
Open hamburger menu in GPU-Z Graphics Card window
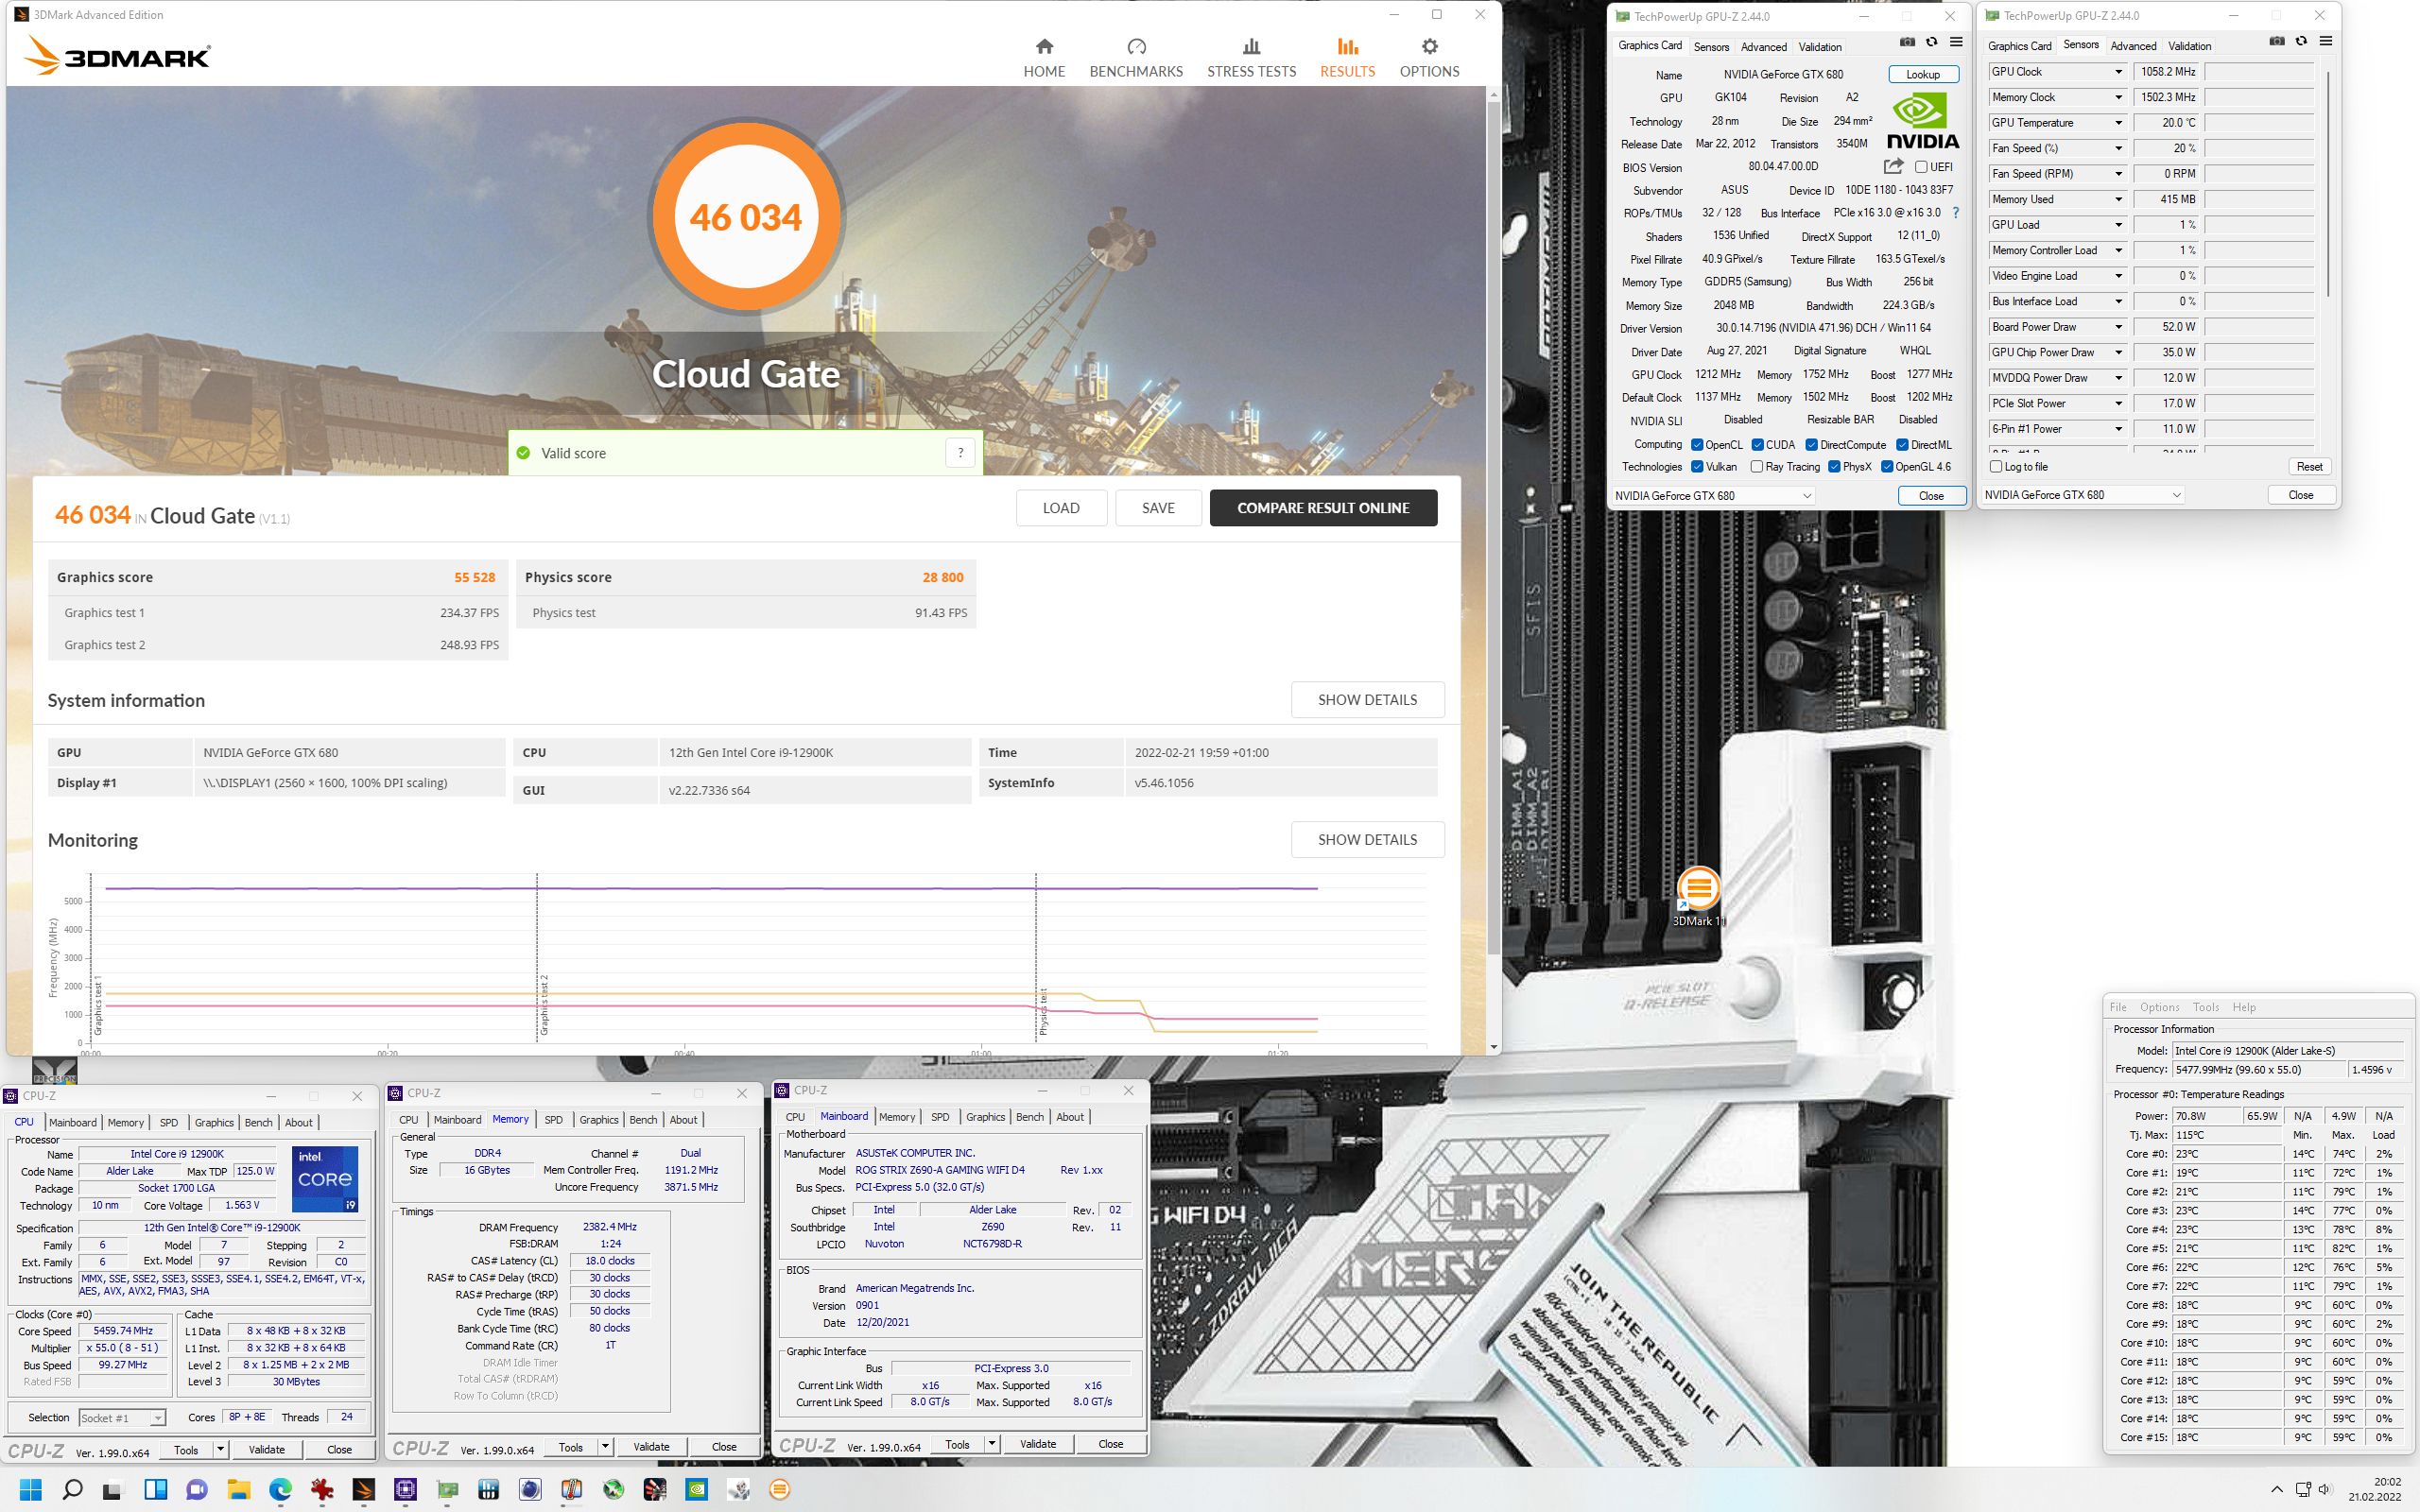tap(1956, 42)
